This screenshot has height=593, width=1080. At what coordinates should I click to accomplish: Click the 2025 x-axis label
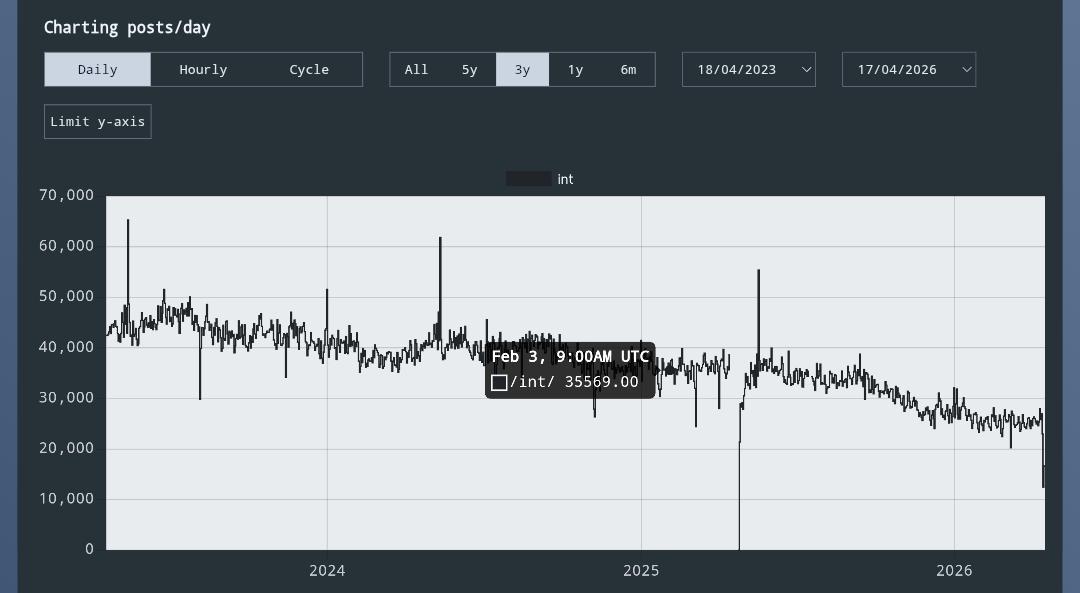641,570
